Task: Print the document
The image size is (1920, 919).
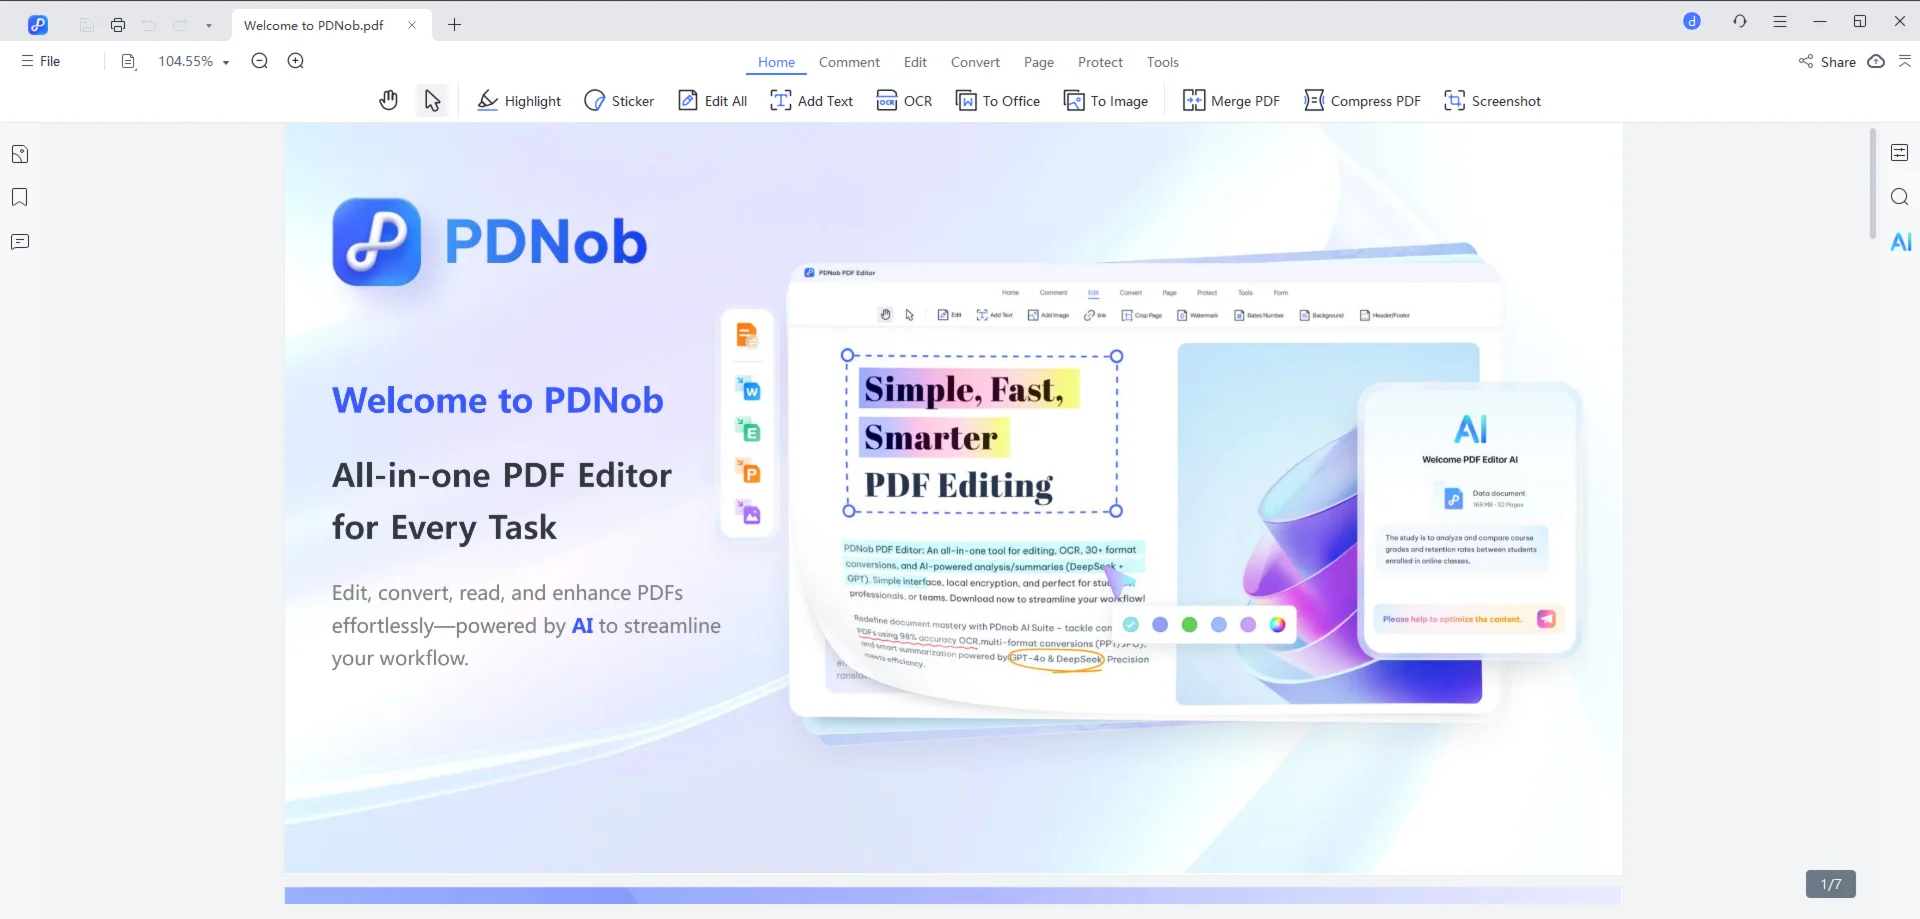Action: [118, 25]
